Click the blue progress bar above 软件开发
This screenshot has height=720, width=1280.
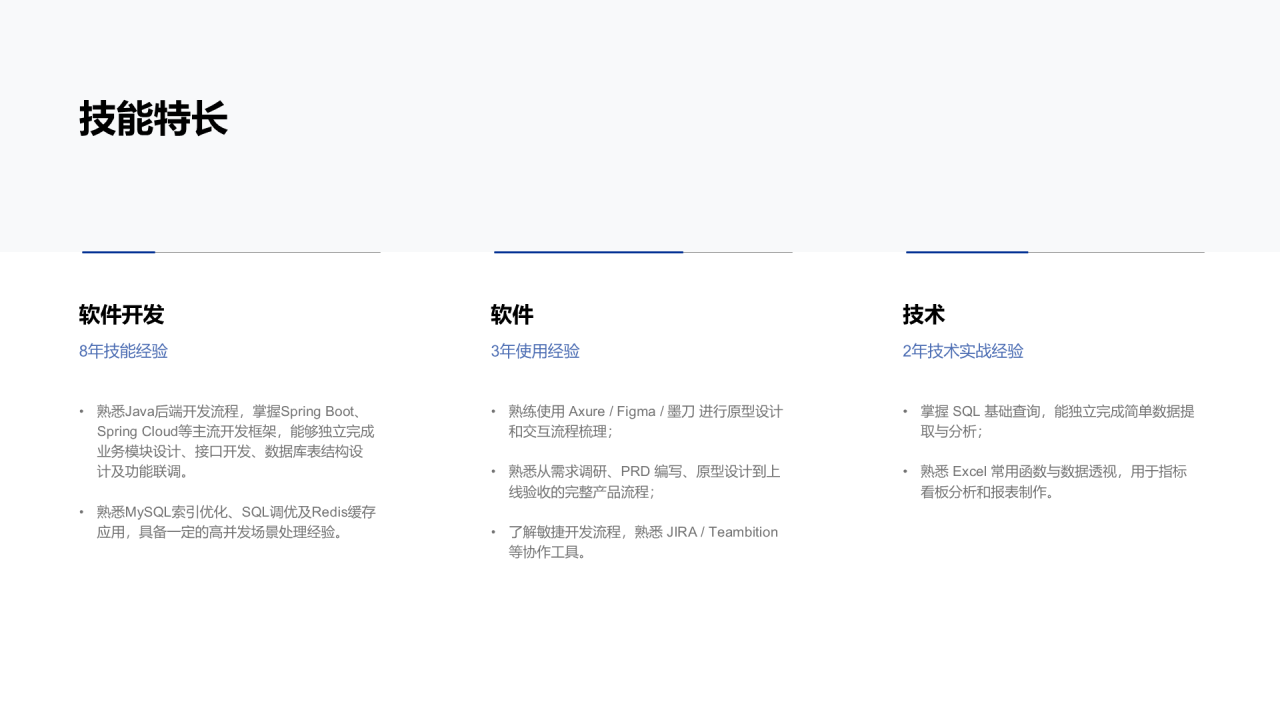[119, 252]
